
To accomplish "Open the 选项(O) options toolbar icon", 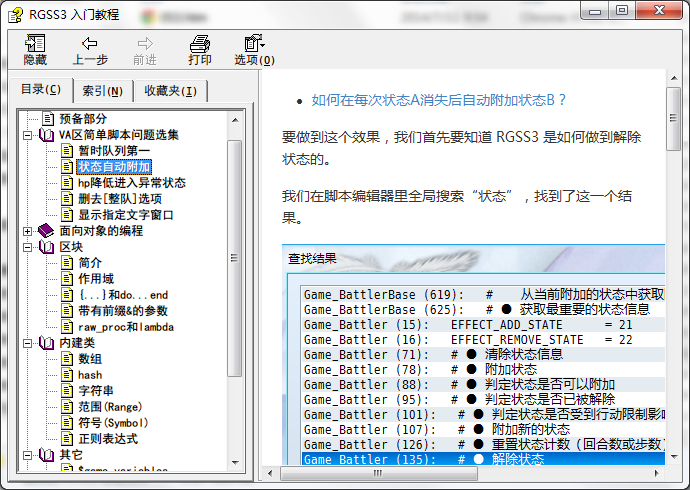I will (x=254, y=44).
